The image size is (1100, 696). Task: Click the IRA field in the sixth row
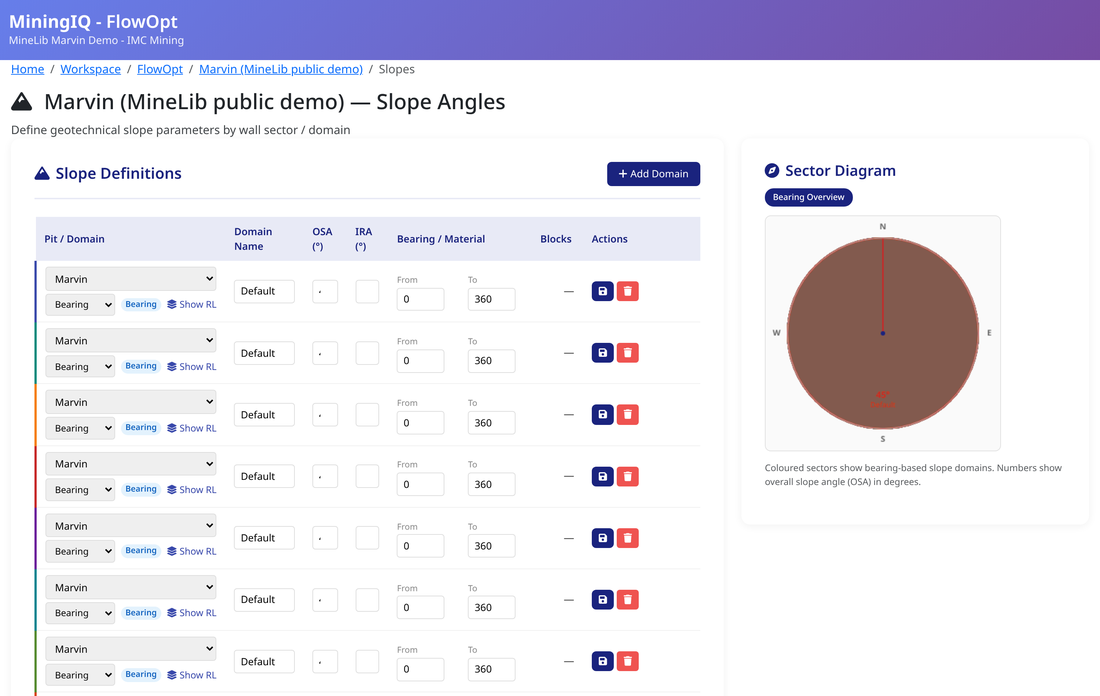pyautogui.click(x=367, y=600)
